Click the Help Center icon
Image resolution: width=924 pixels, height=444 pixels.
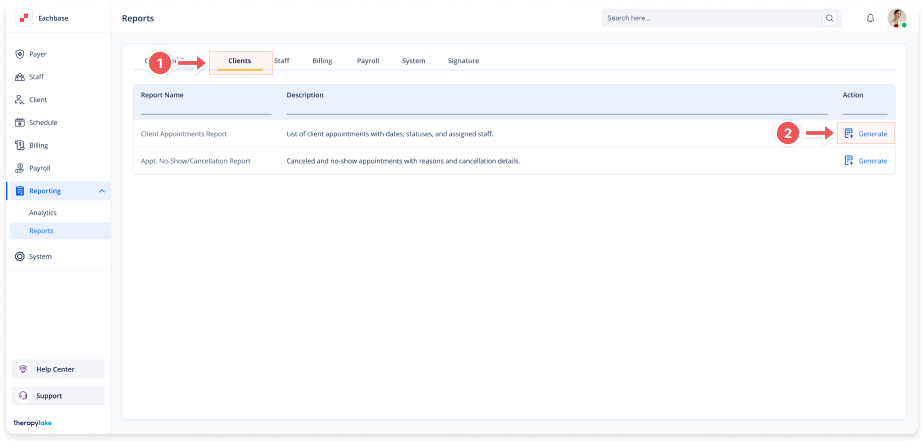pyautogui.click(x=24, y=369)
